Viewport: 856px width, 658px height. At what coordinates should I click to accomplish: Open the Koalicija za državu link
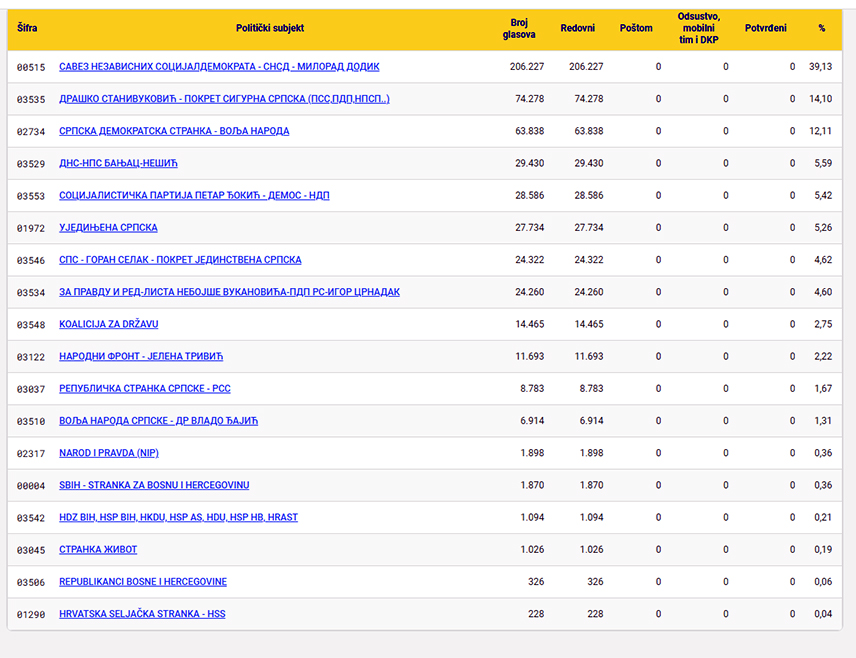109,324
